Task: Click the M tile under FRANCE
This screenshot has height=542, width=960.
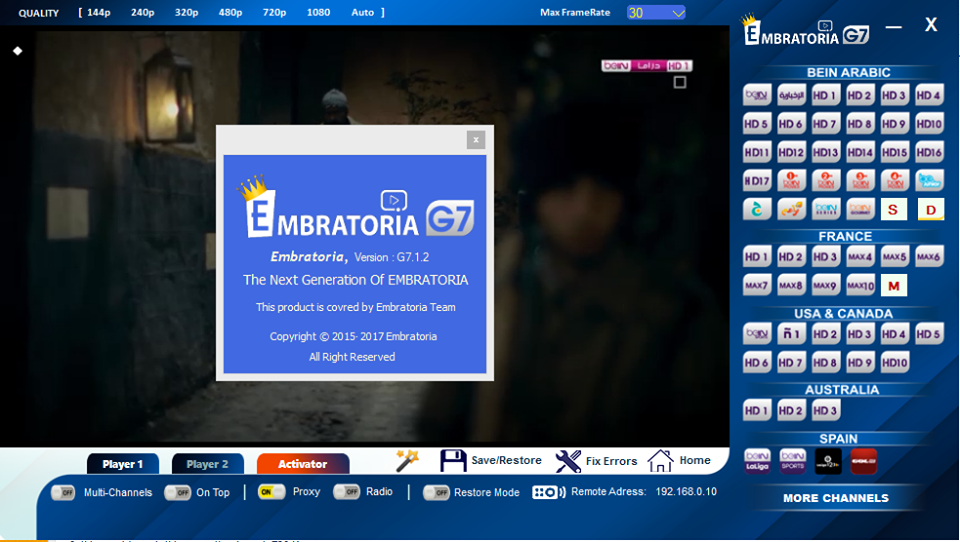Action: tap(894, 285)
